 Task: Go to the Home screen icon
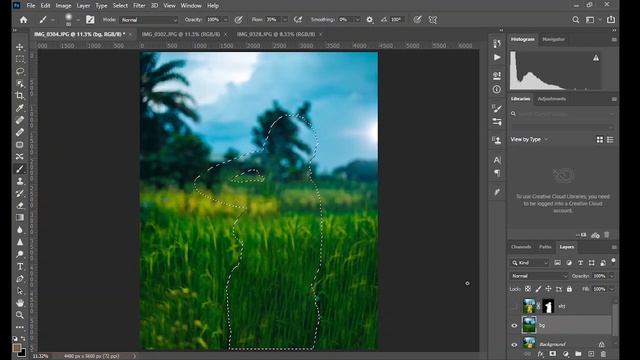pos(24,20)
